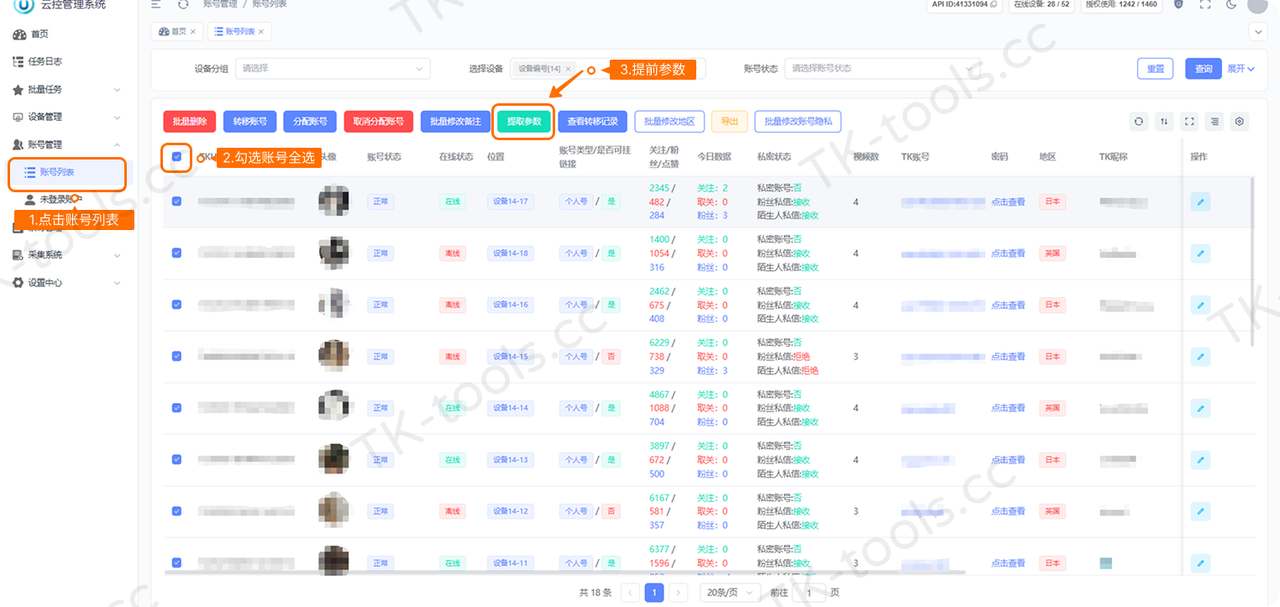Click the table sort arrows icon
This screenshot has width=1280, height=607.
pos(1164,122)
